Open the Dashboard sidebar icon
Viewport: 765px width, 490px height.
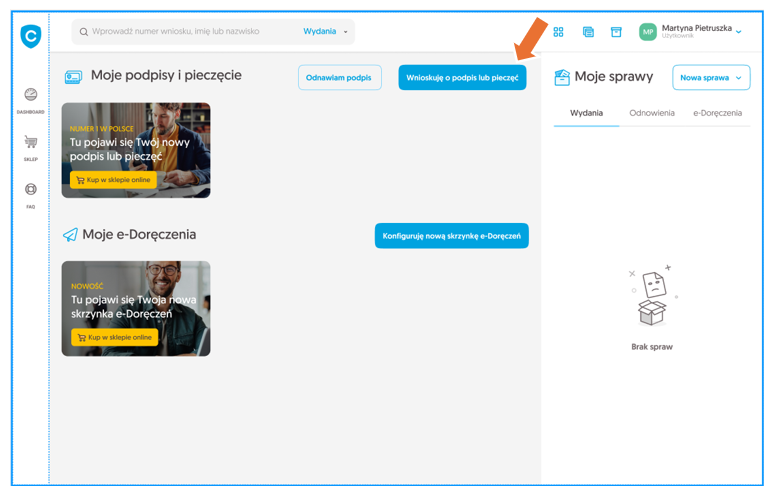pos(31,95)
